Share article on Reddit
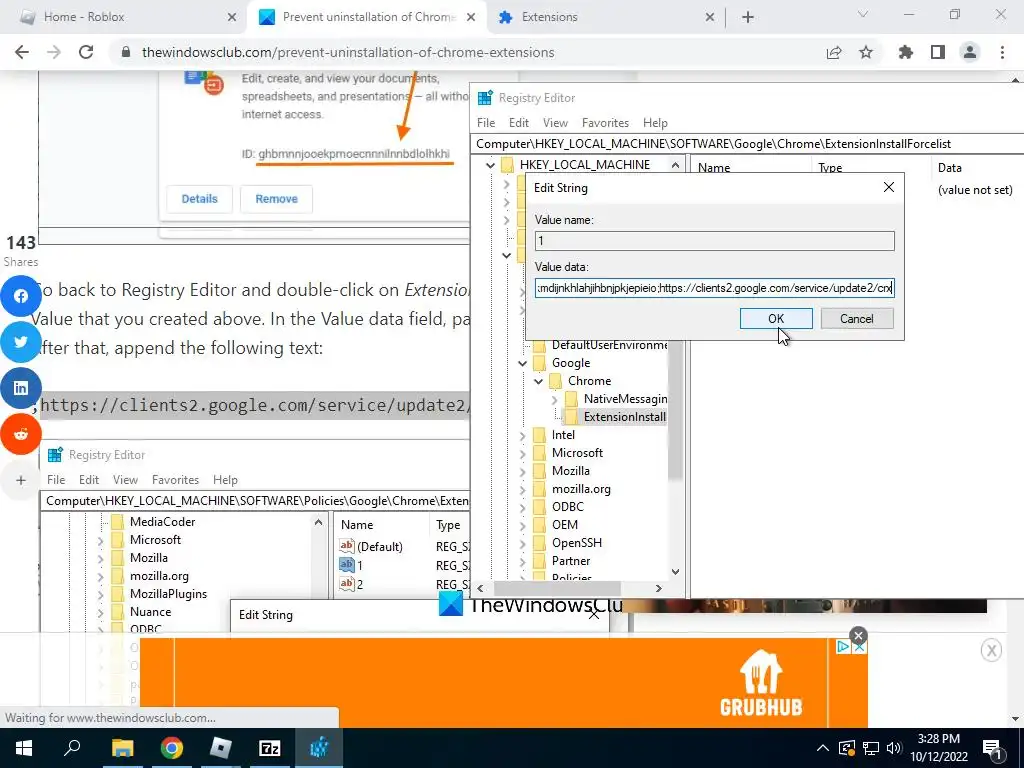 click(x=21, y=434)
